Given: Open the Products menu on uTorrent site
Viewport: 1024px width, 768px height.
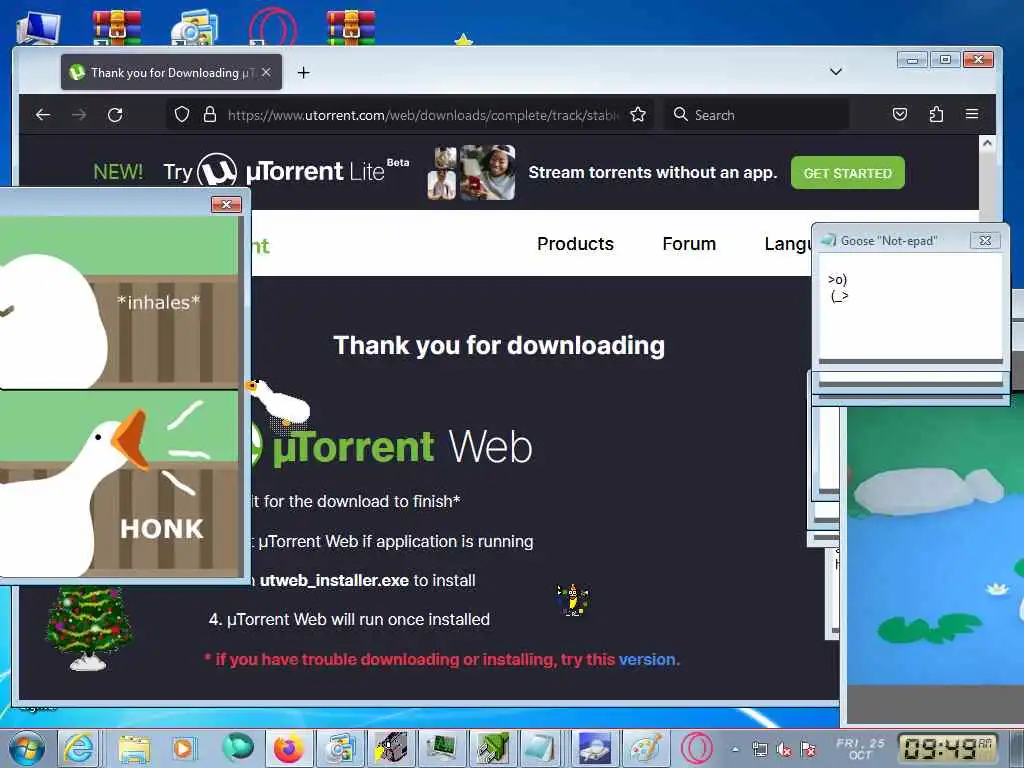Looking at the screenshot, I should (x=575, y=244).
